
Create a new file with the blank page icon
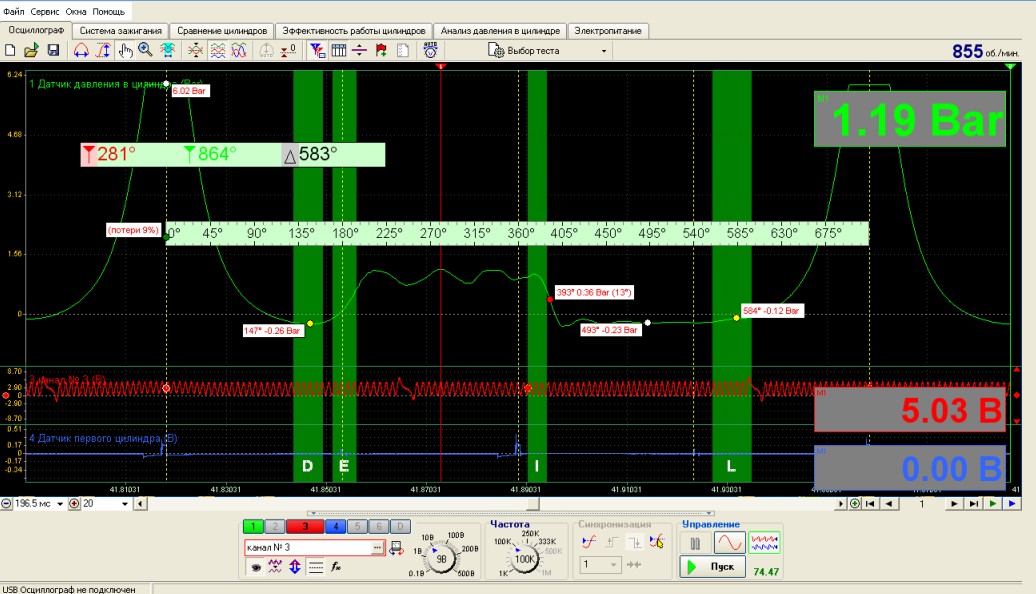pyautogui.click(x=10, y=50)
